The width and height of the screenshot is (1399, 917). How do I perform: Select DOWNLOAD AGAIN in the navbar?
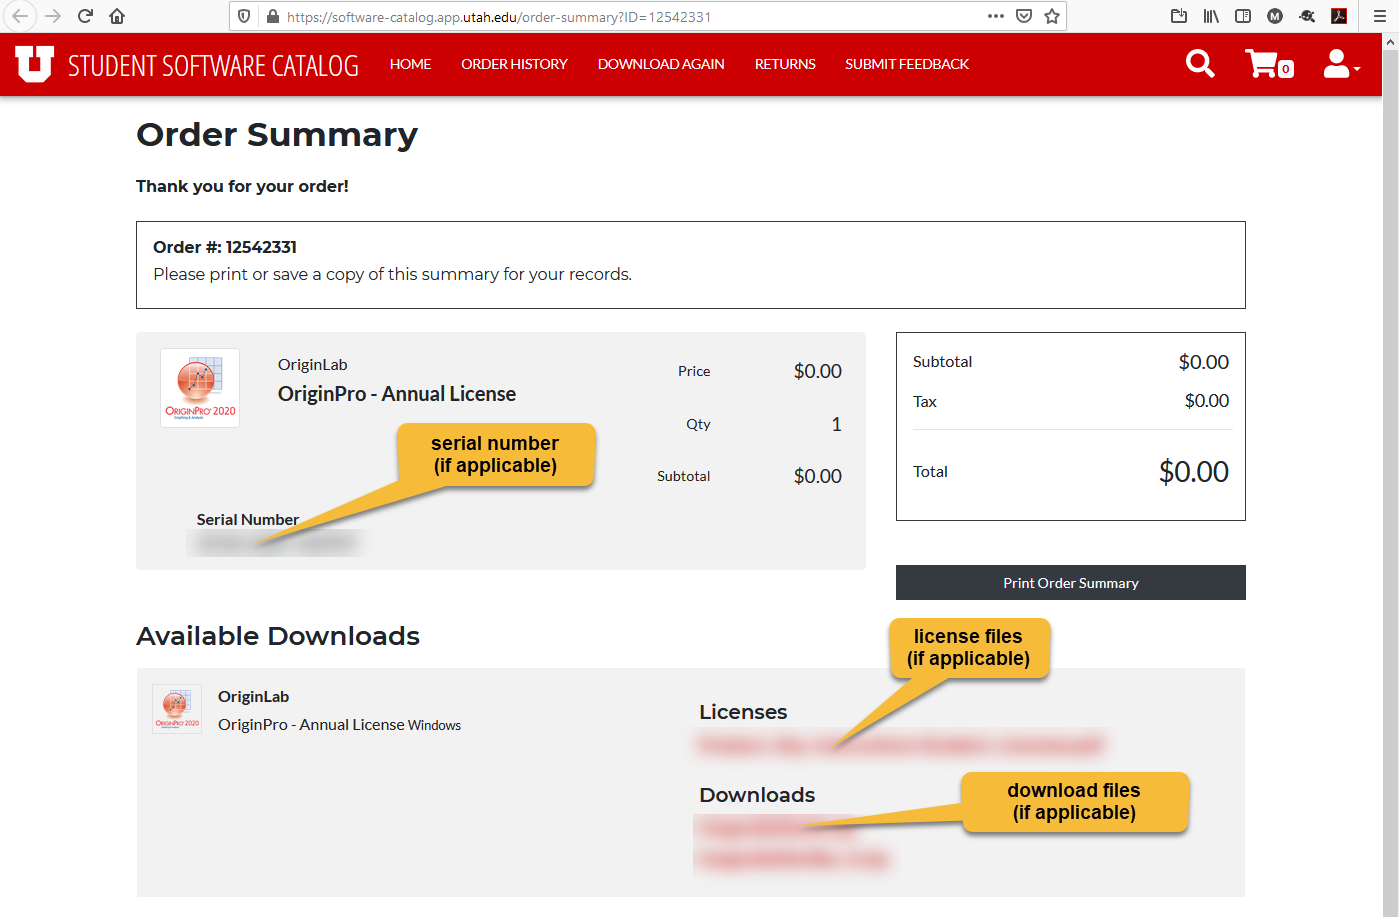tap(661, 64)
